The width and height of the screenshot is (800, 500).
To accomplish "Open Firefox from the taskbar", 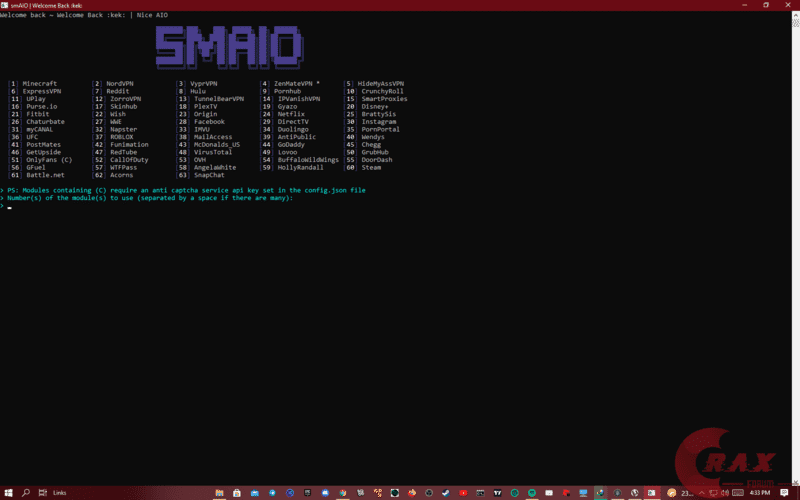I will click(412, 493).
